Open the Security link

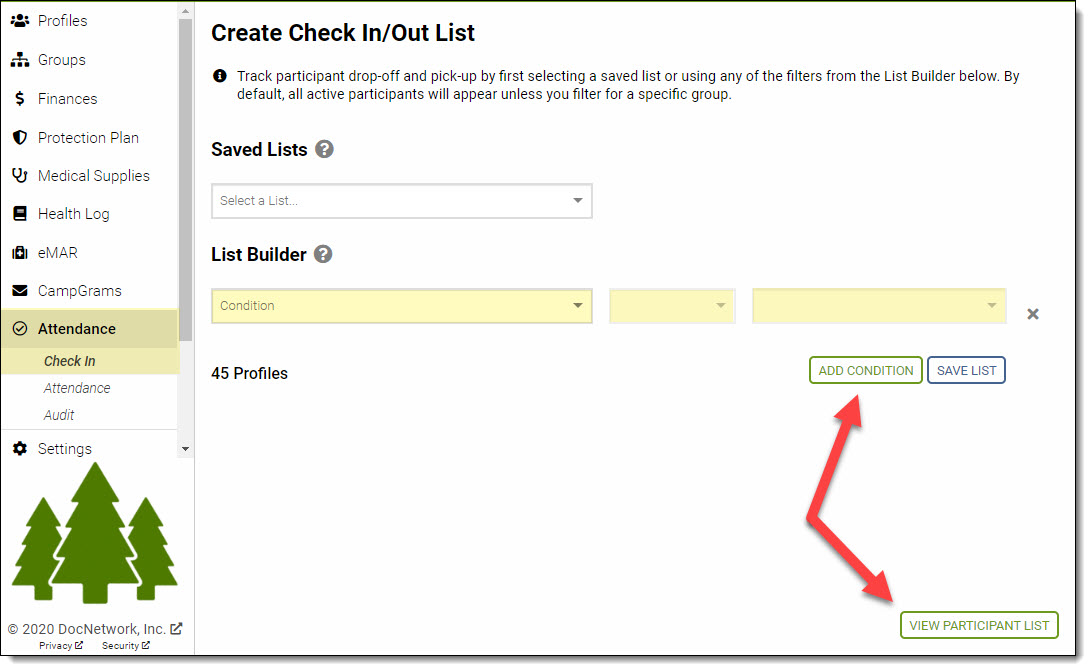pyautogui.click(x=120, y=645)
